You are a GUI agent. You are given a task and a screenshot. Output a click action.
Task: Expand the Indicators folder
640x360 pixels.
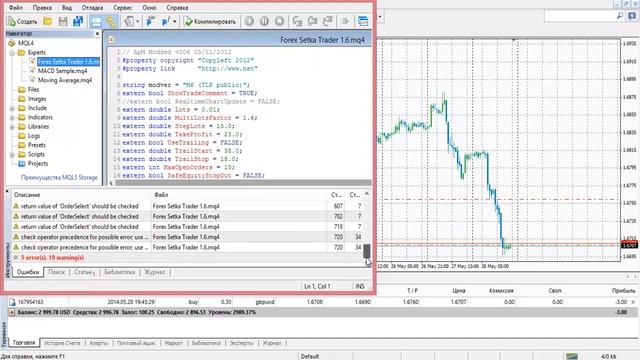tap(12, 118)
